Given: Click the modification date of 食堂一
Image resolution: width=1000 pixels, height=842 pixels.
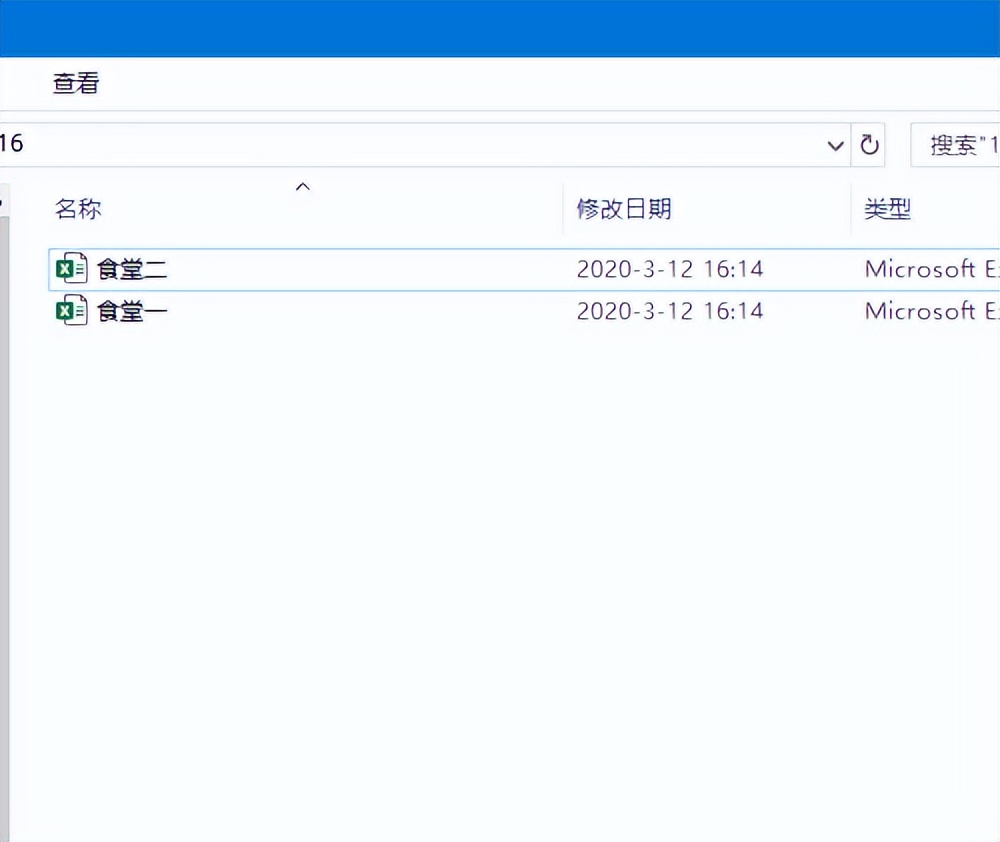Looking at the screenshot, I should pyautogui.click(x=670, y=310).
